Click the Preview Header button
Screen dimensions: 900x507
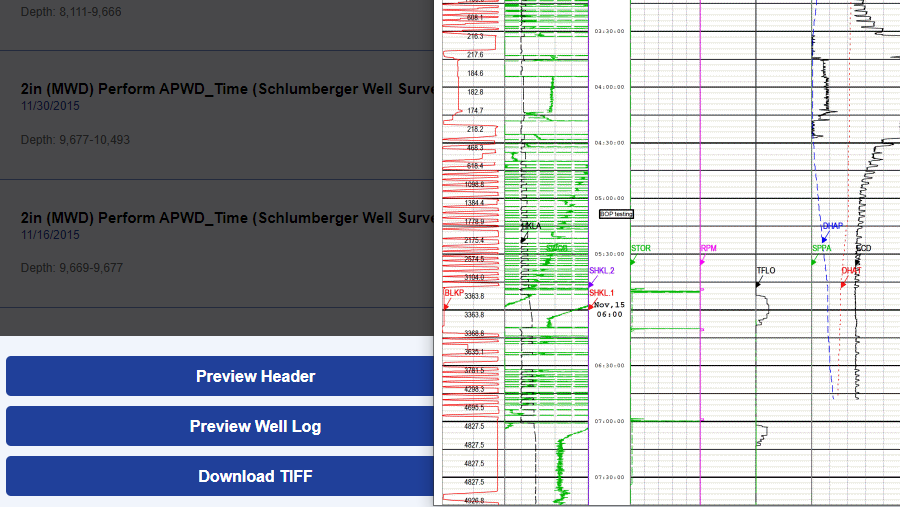coord(255,376)
